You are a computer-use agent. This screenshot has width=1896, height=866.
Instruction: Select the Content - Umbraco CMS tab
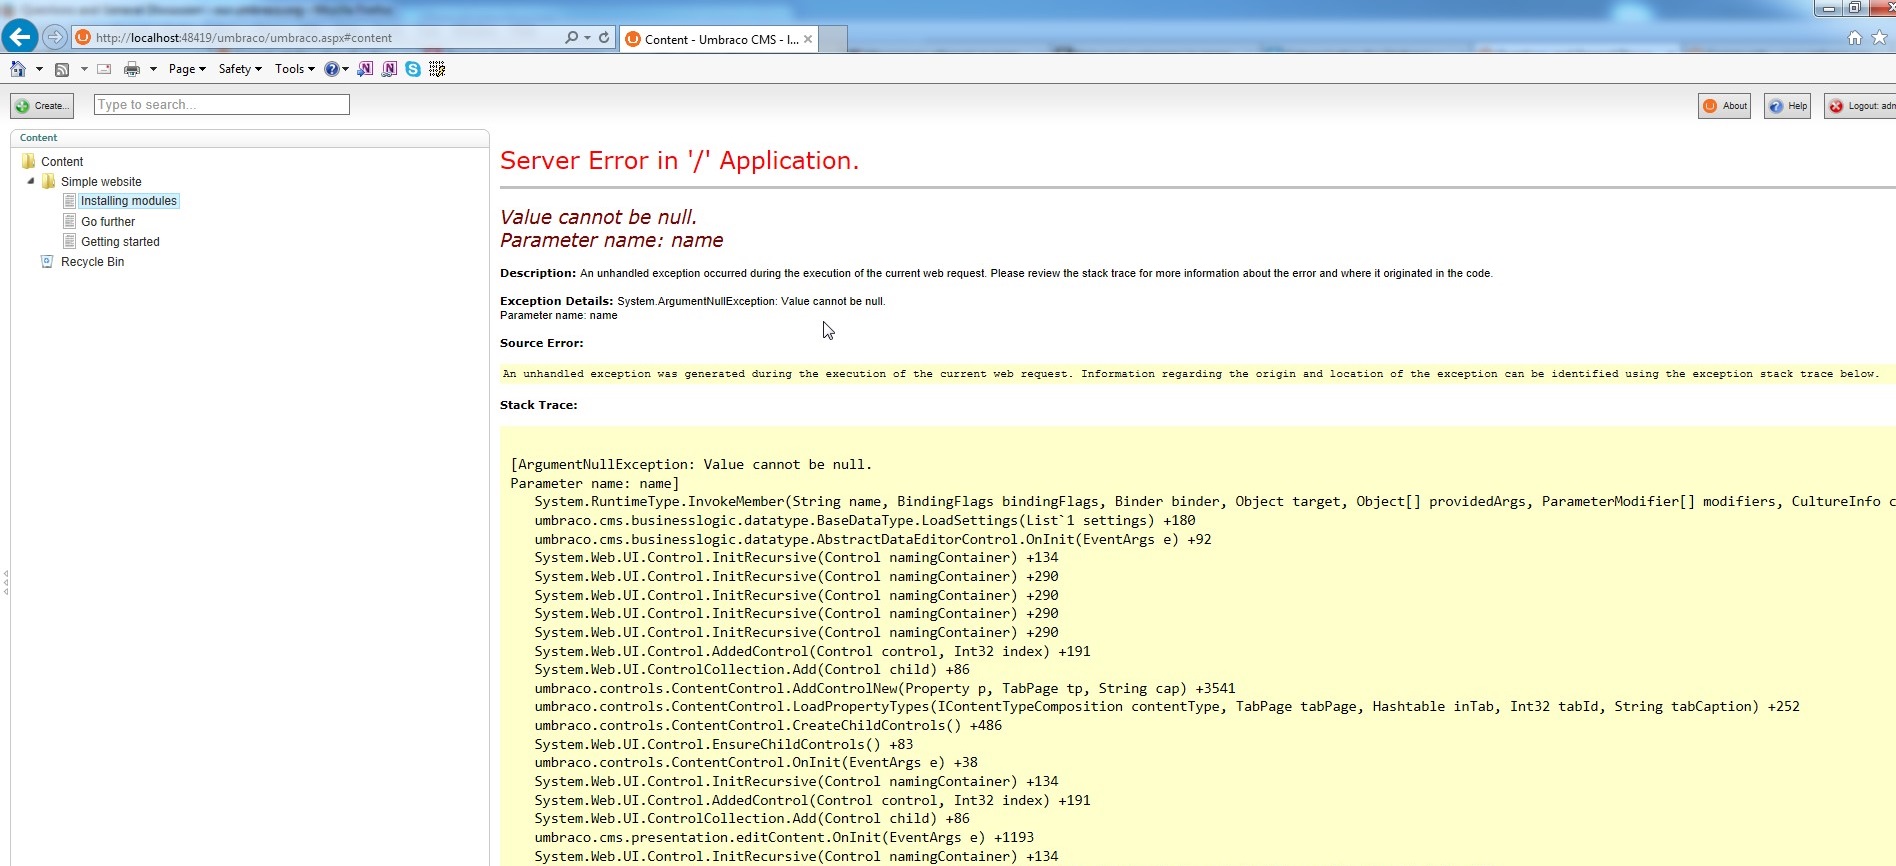coord(720,39)
